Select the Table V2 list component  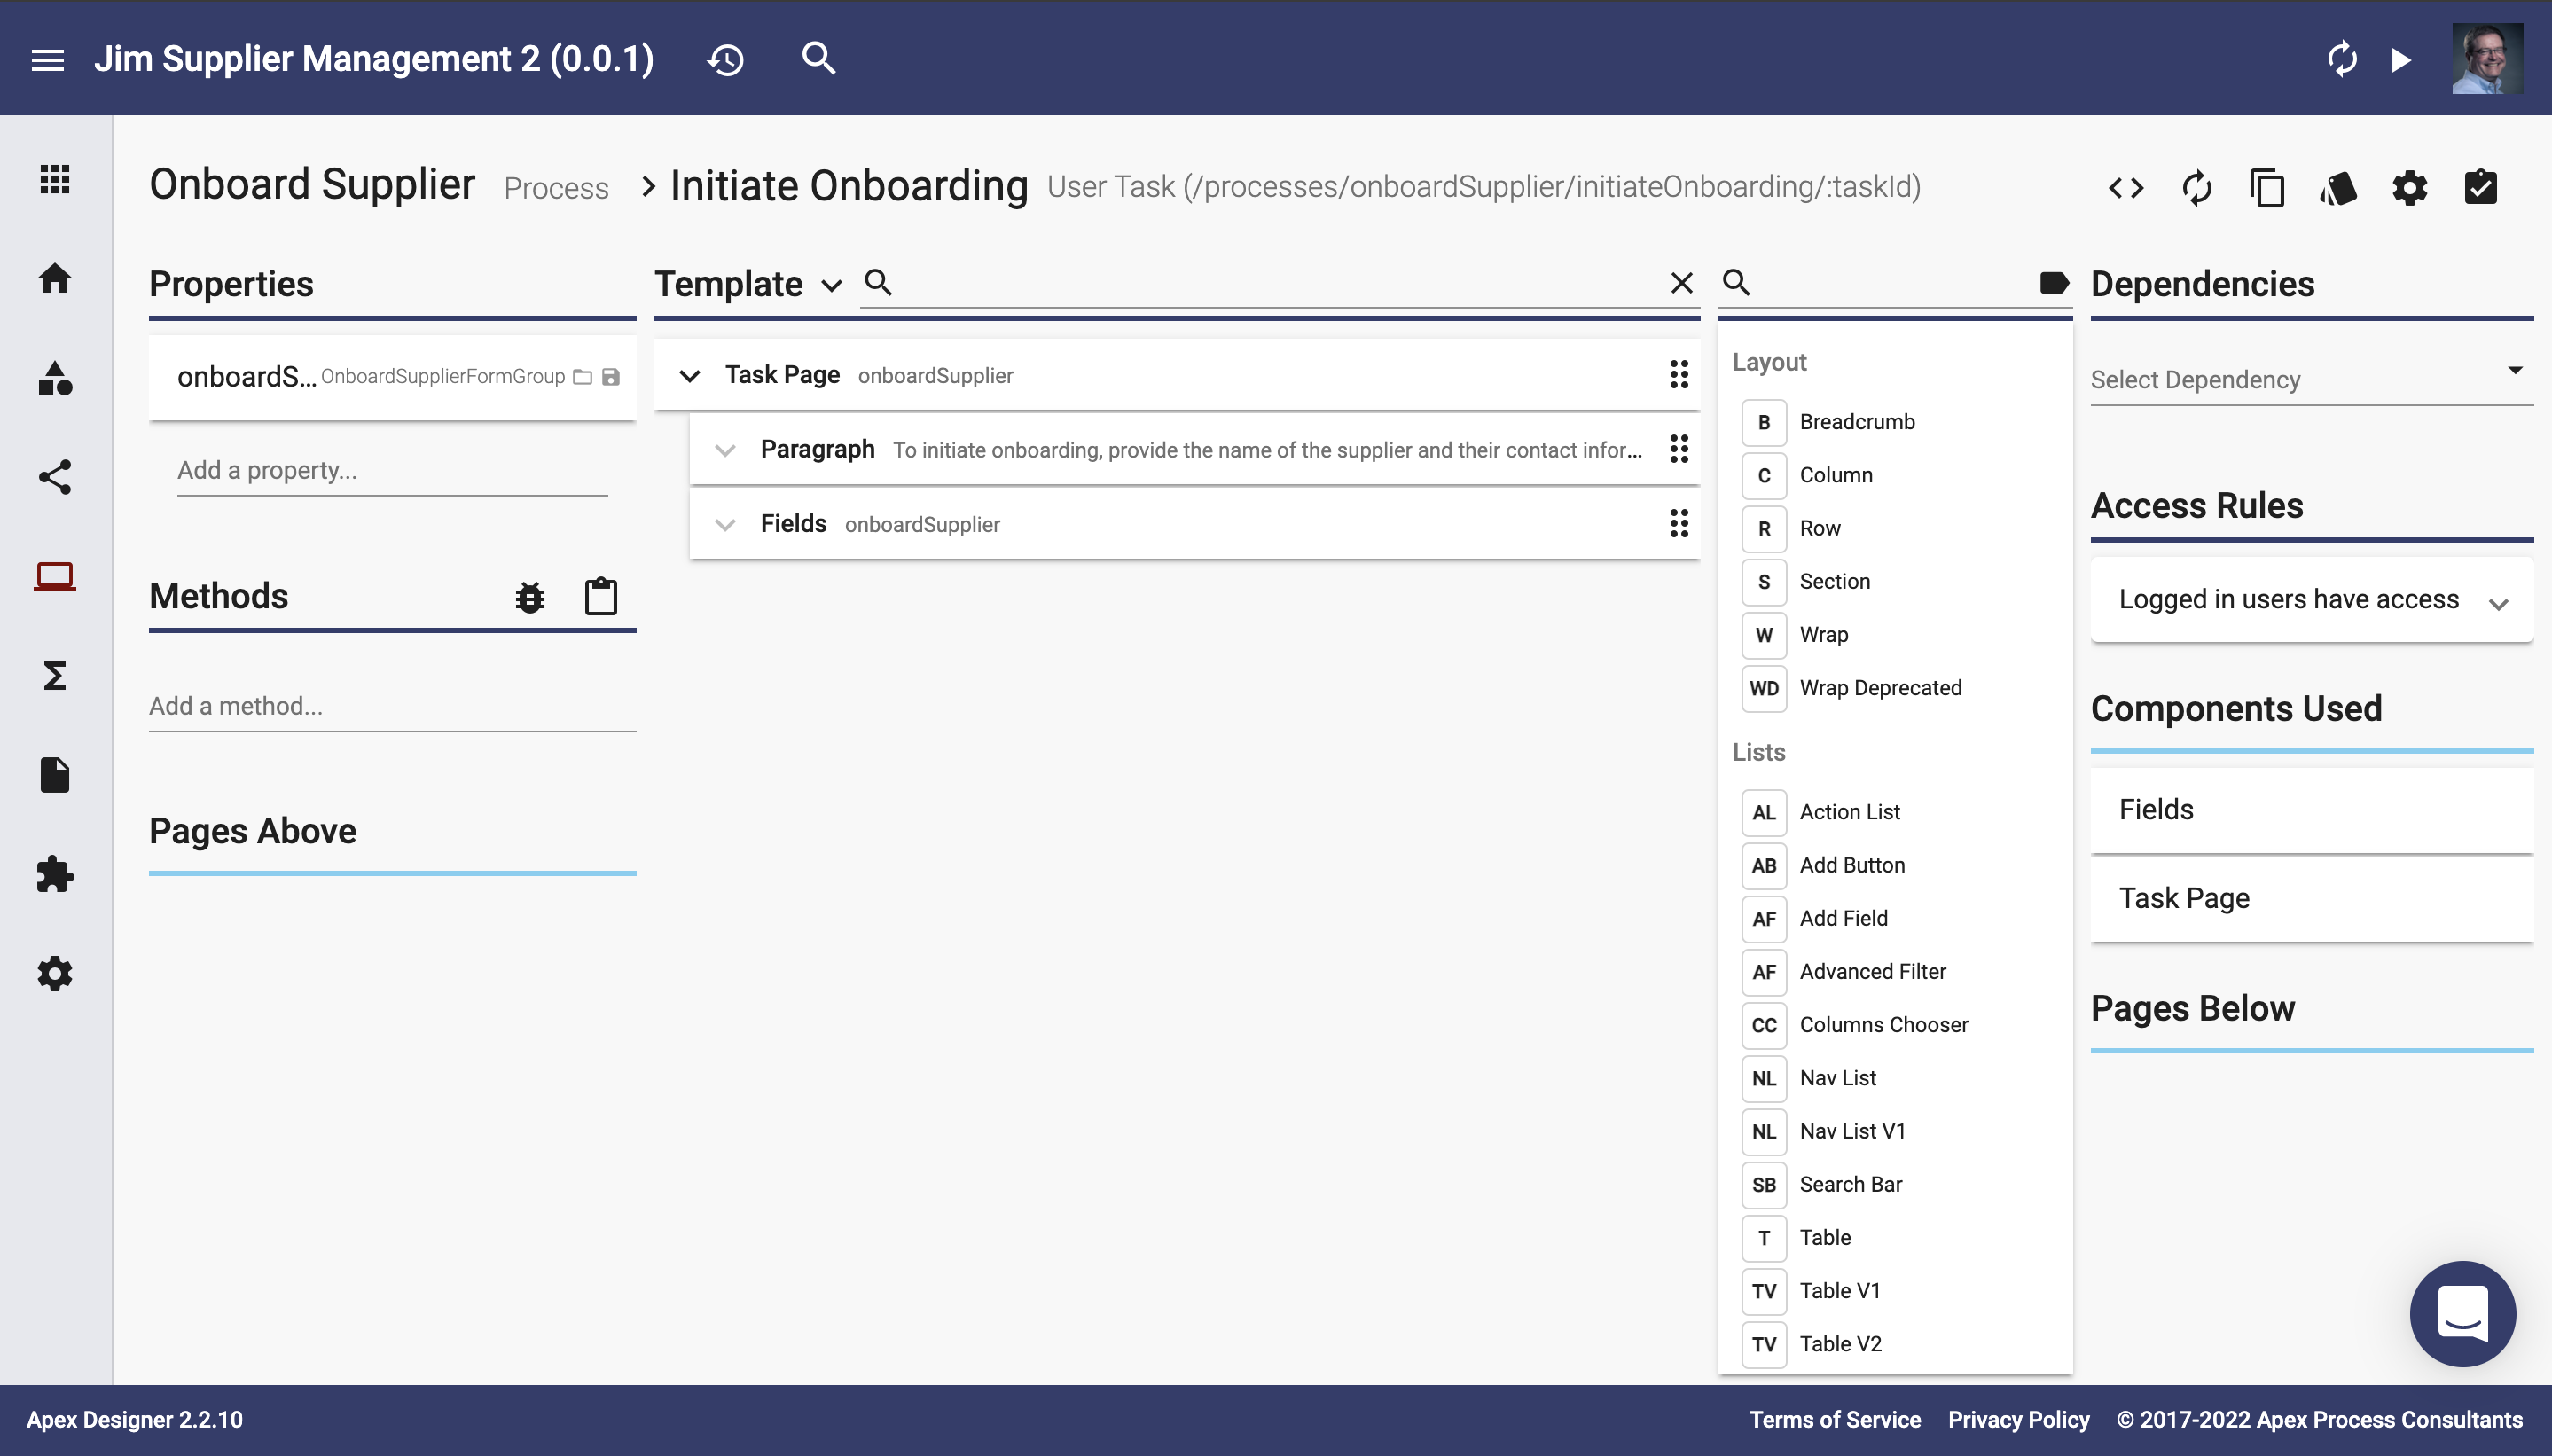(1840, 1344)
